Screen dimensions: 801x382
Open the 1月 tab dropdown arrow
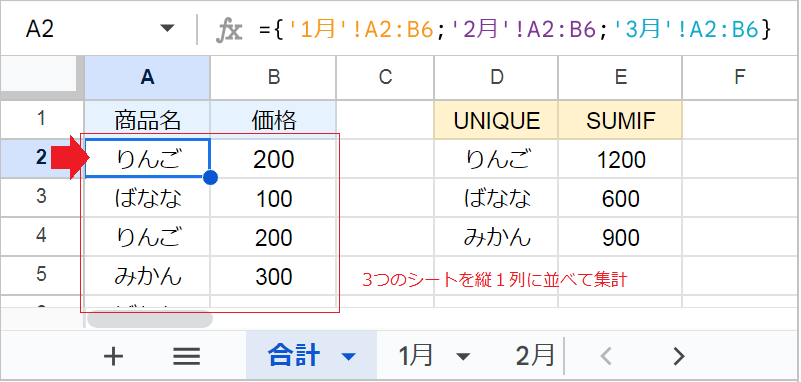(463, 356)
